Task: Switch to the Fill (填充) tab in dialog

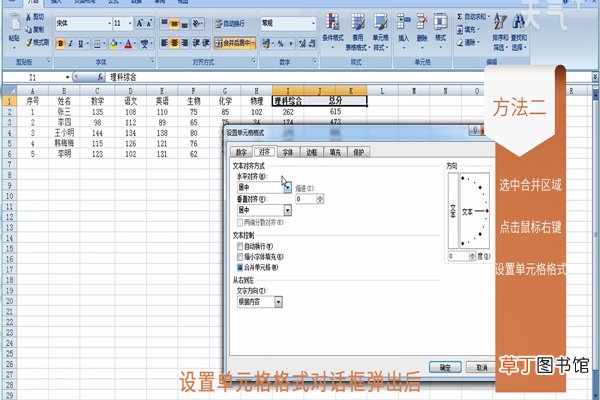Action: click(x=335, y=152)
